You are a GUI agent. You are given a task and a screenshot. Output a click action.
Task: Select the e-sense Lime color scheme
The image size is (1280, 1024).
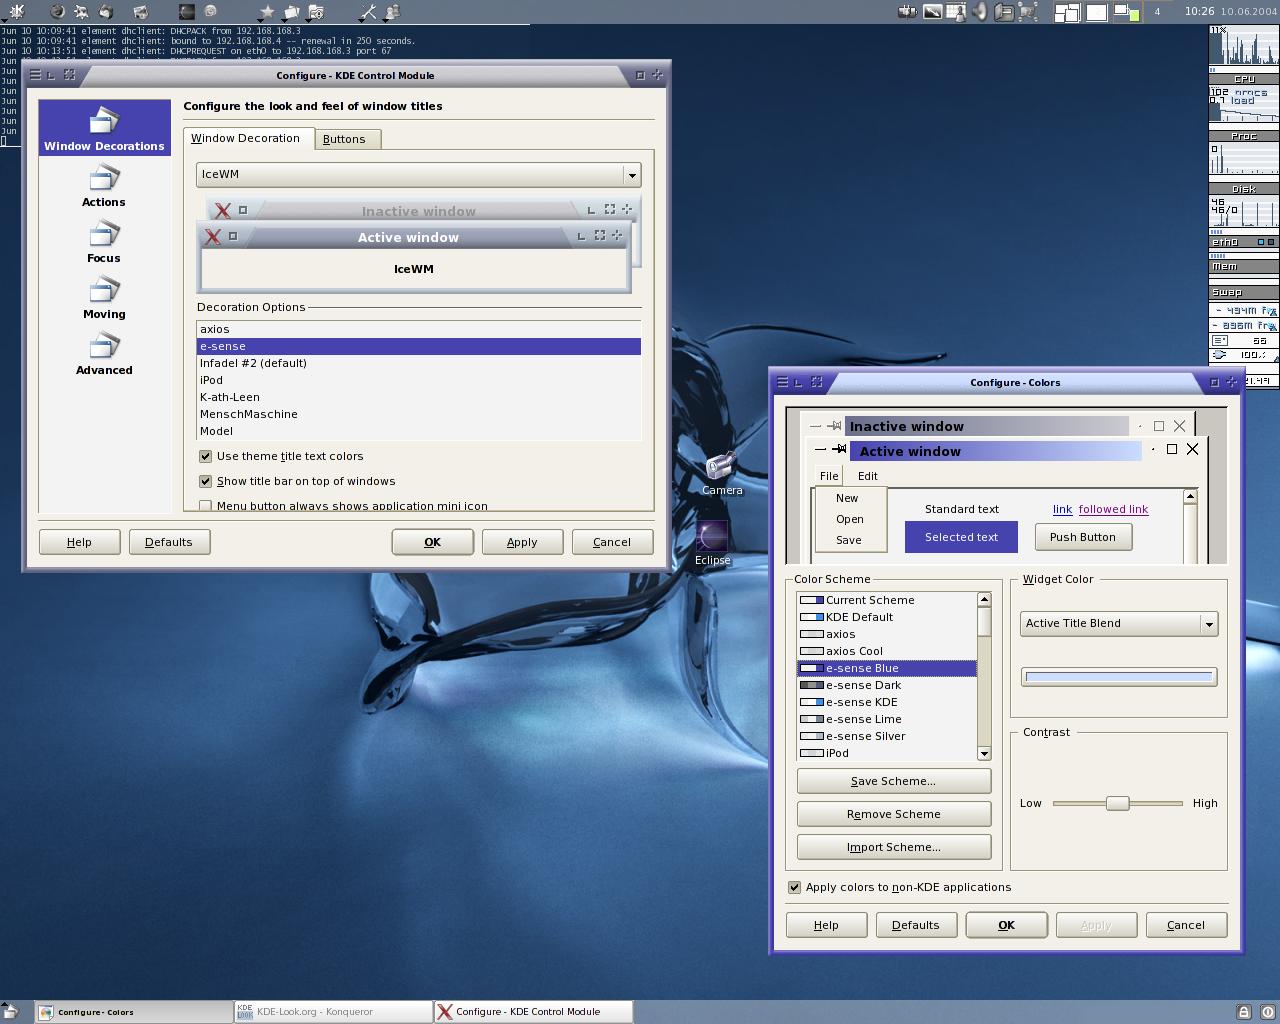pyautogui.click(x=887, y=719)
